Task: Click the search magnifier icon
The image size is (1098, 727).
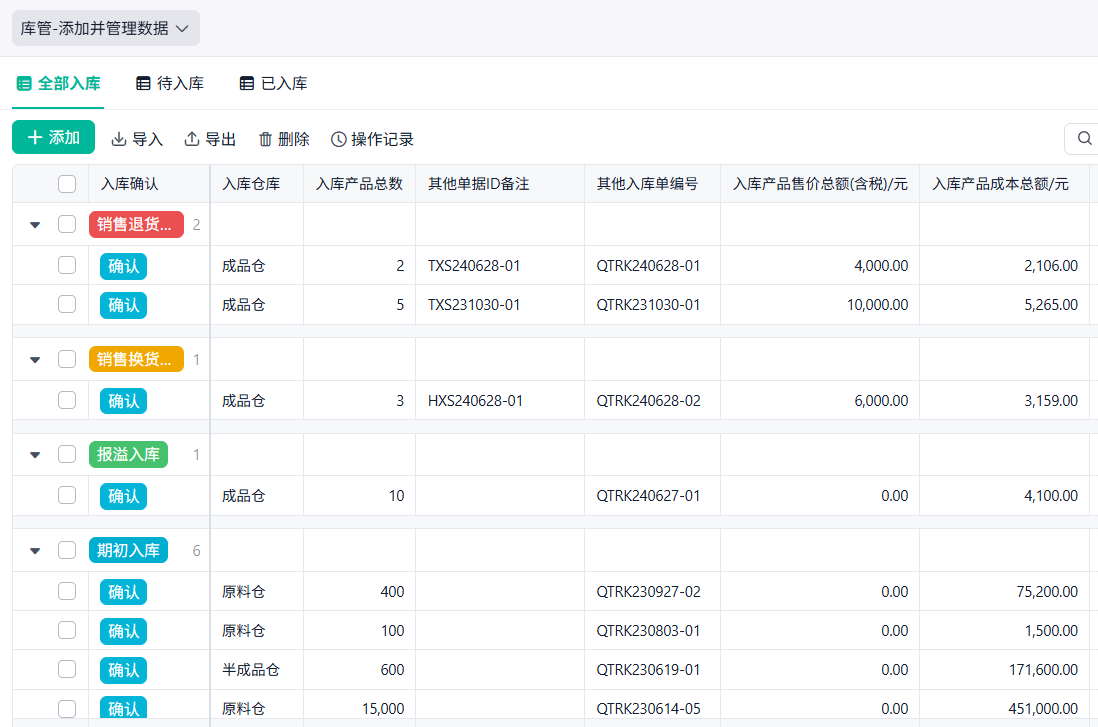Action: point(1084,138)
